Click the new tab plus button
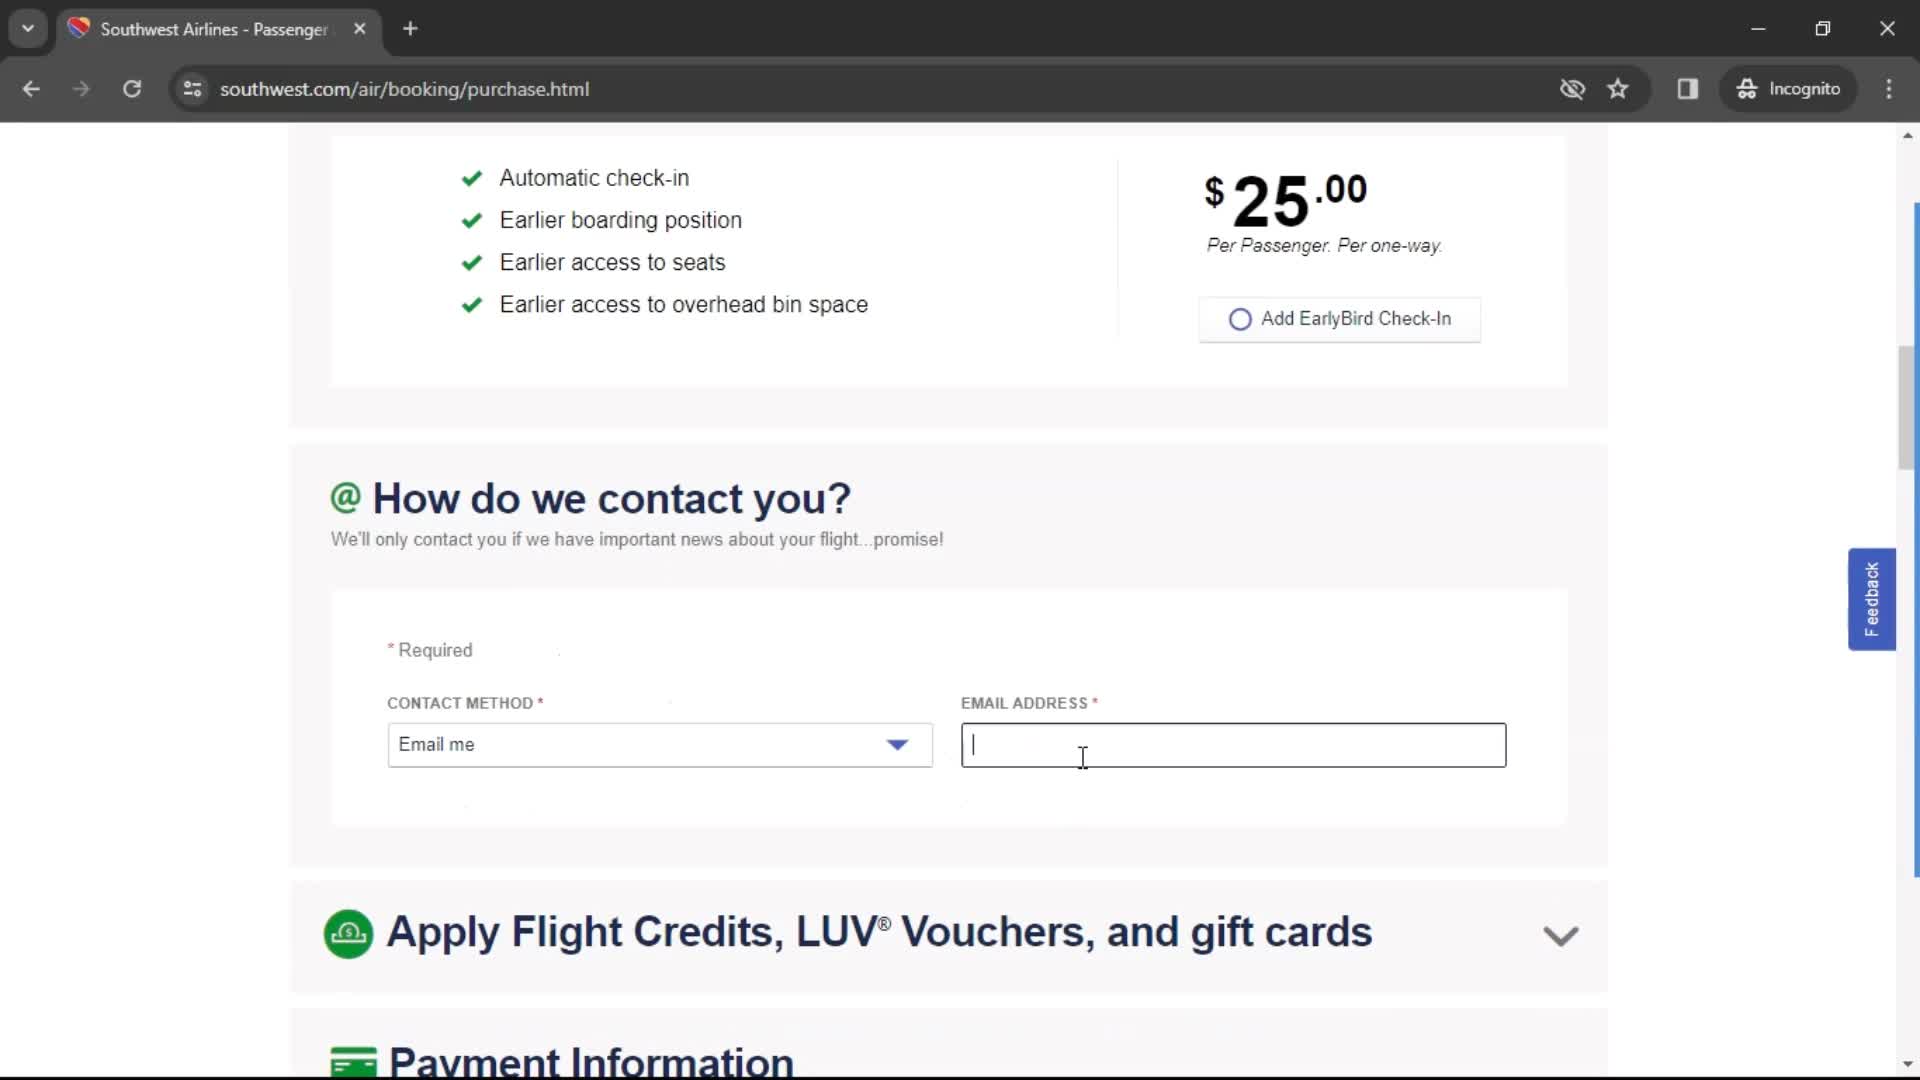The height and width of the screenshot is (1080, 1920). point(410,29)
